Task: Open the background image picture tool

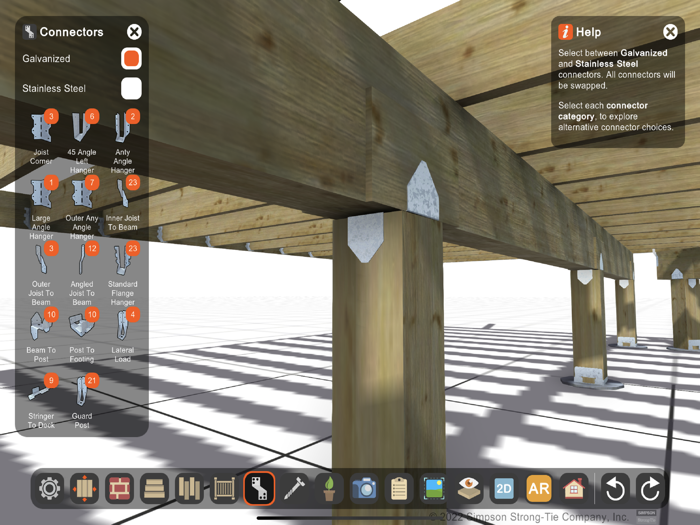Action: point(434,488)
